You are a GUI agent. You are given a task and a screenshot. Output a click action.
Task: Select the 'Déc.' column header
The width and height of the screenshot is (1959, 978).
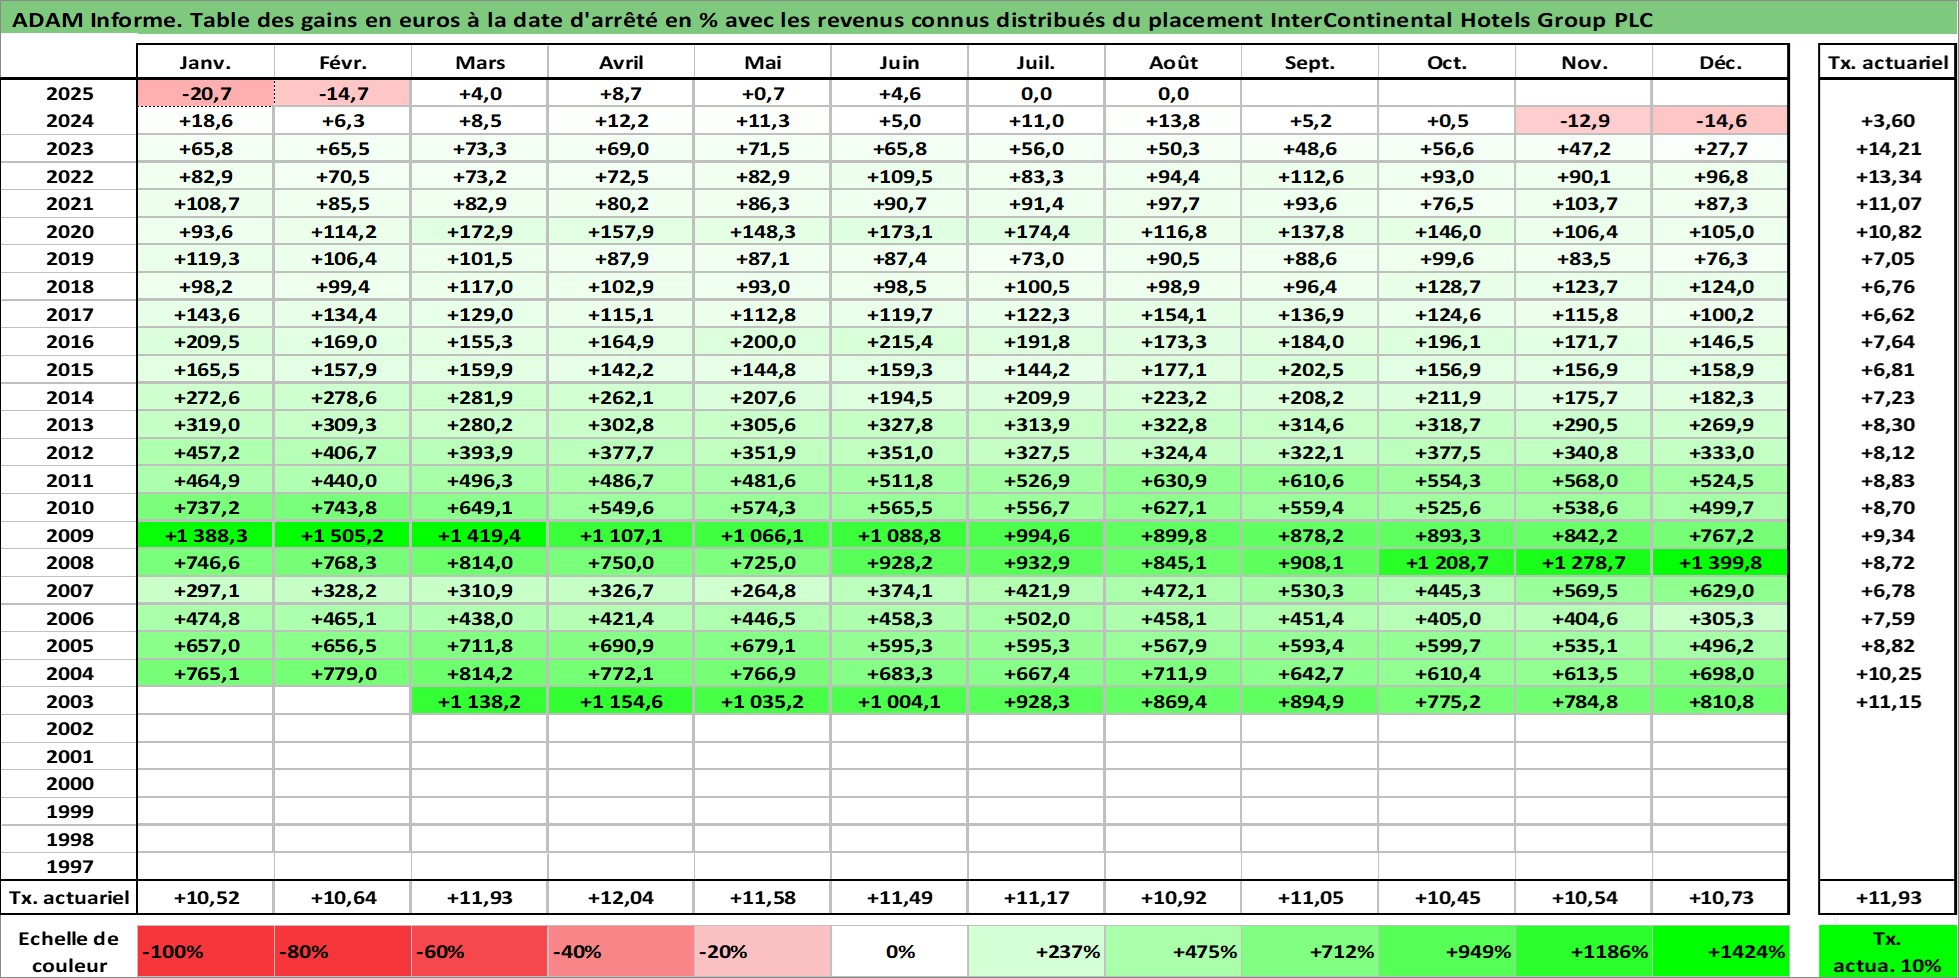click(x=1720, y=62)
